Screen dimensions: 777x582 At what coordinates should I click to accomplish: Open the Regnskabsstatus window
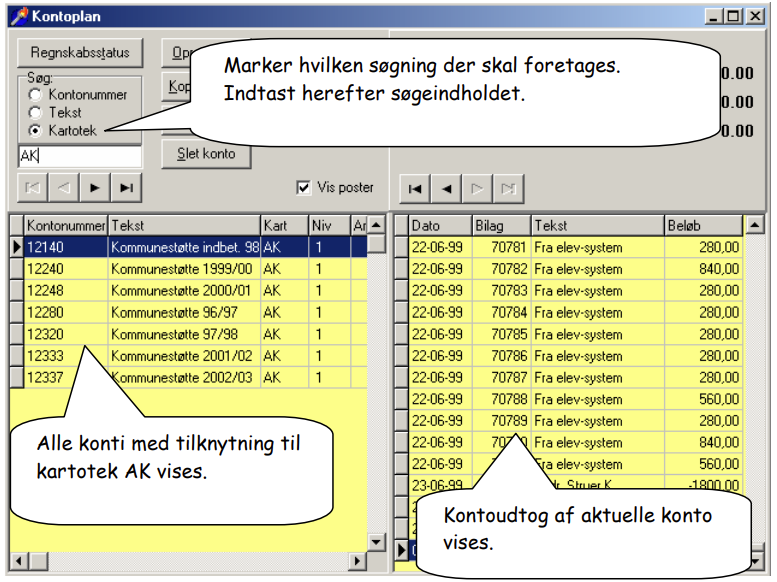pyautogui.click(x=80, y=53)
